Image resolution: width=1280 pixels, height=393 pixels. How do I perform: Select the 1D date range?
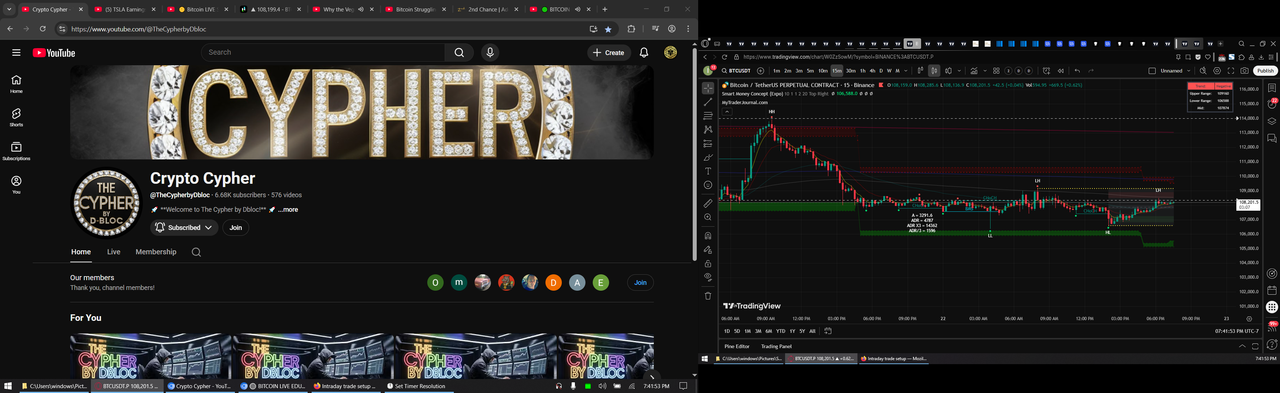pyautogui.click(x=727, y=331)
